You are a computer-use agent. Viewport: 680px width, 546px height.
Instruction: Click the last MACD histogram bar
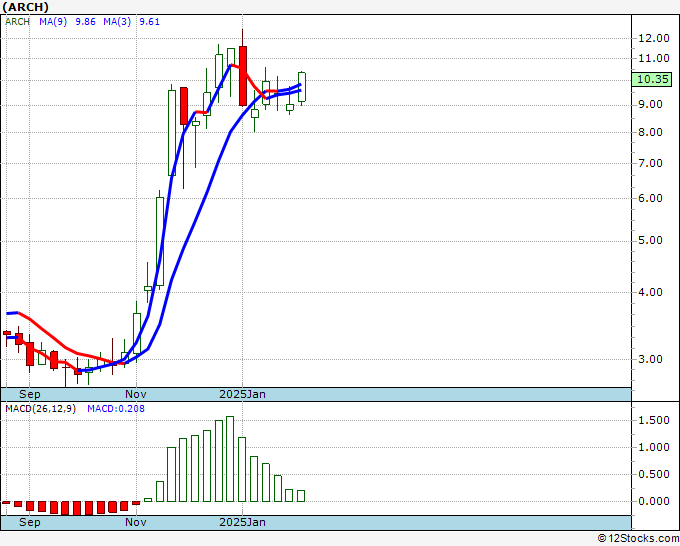click(x=301, y=496)
